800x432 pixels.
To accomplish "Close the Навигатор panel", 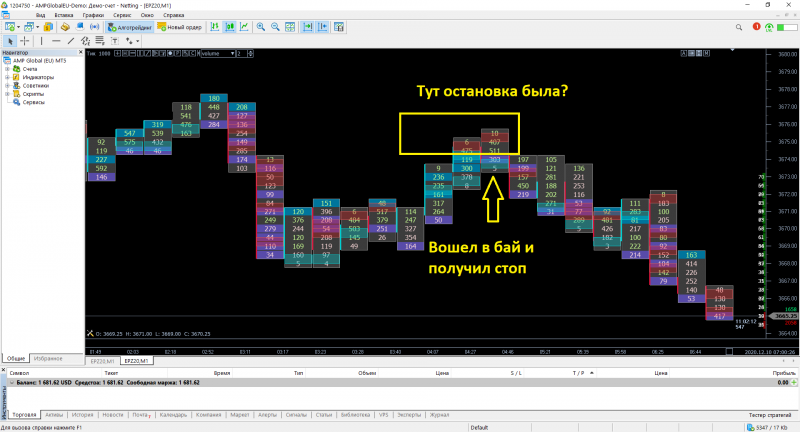I will click(81, 52).
